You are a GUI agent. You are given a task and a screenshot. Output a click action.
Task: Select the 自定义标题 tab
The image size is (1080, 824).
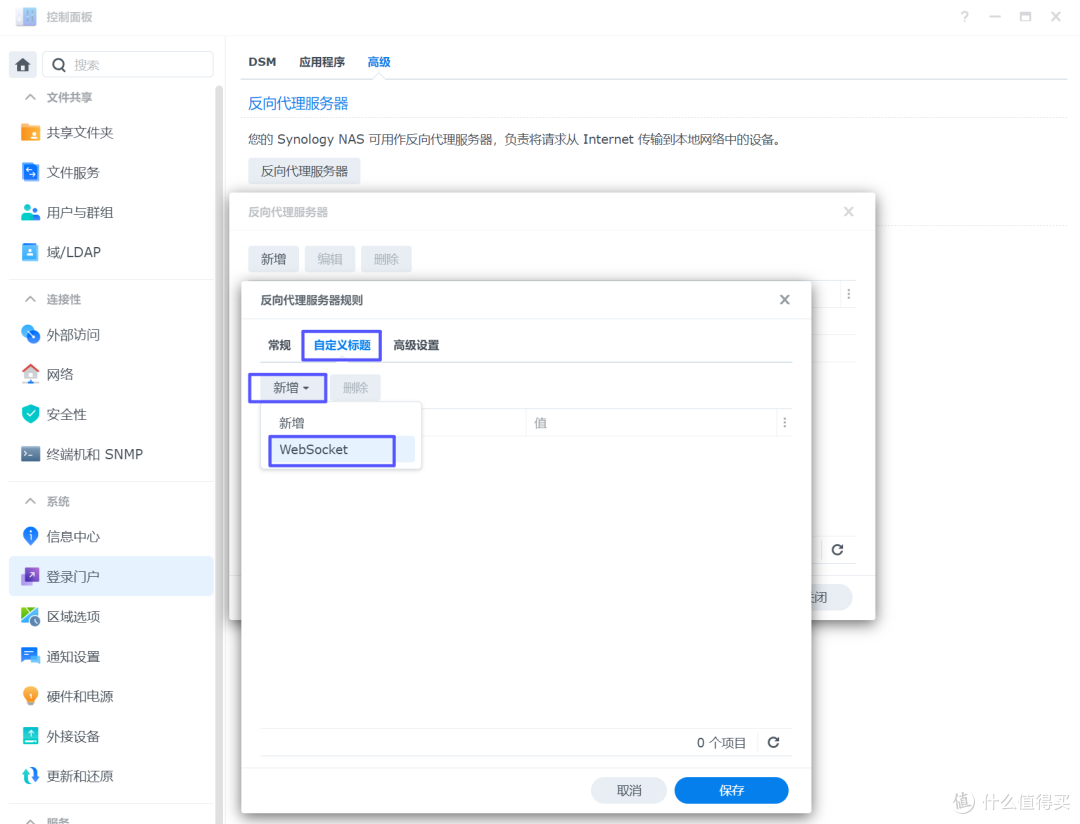[x=342, y=345]
